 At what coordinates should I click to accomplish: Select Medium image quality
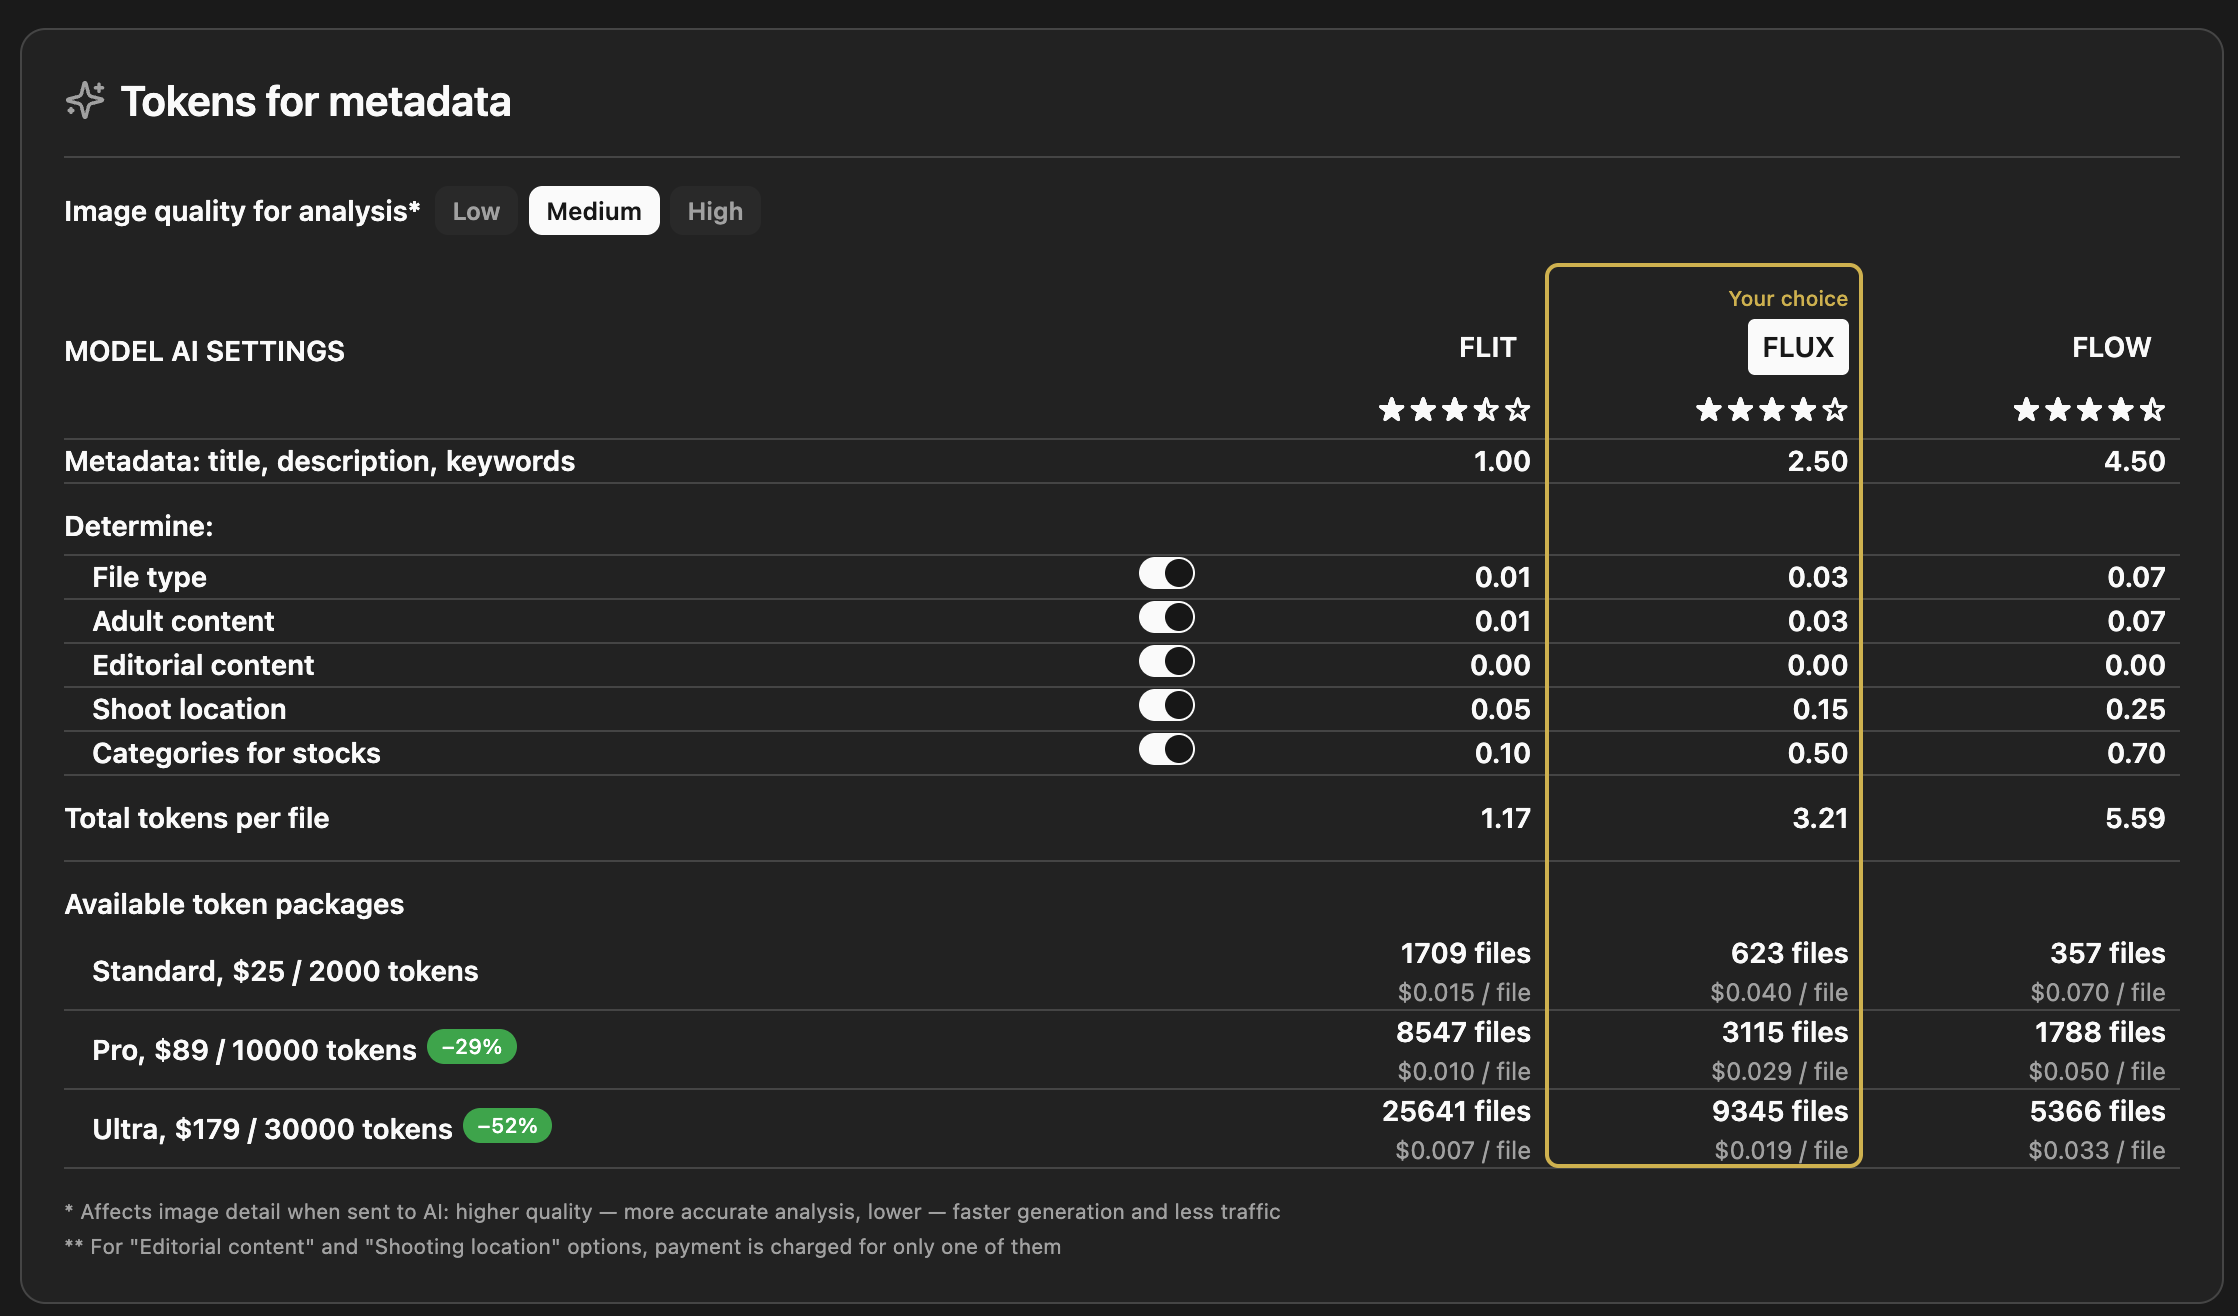pyautogui.click(x=594, y=211)
